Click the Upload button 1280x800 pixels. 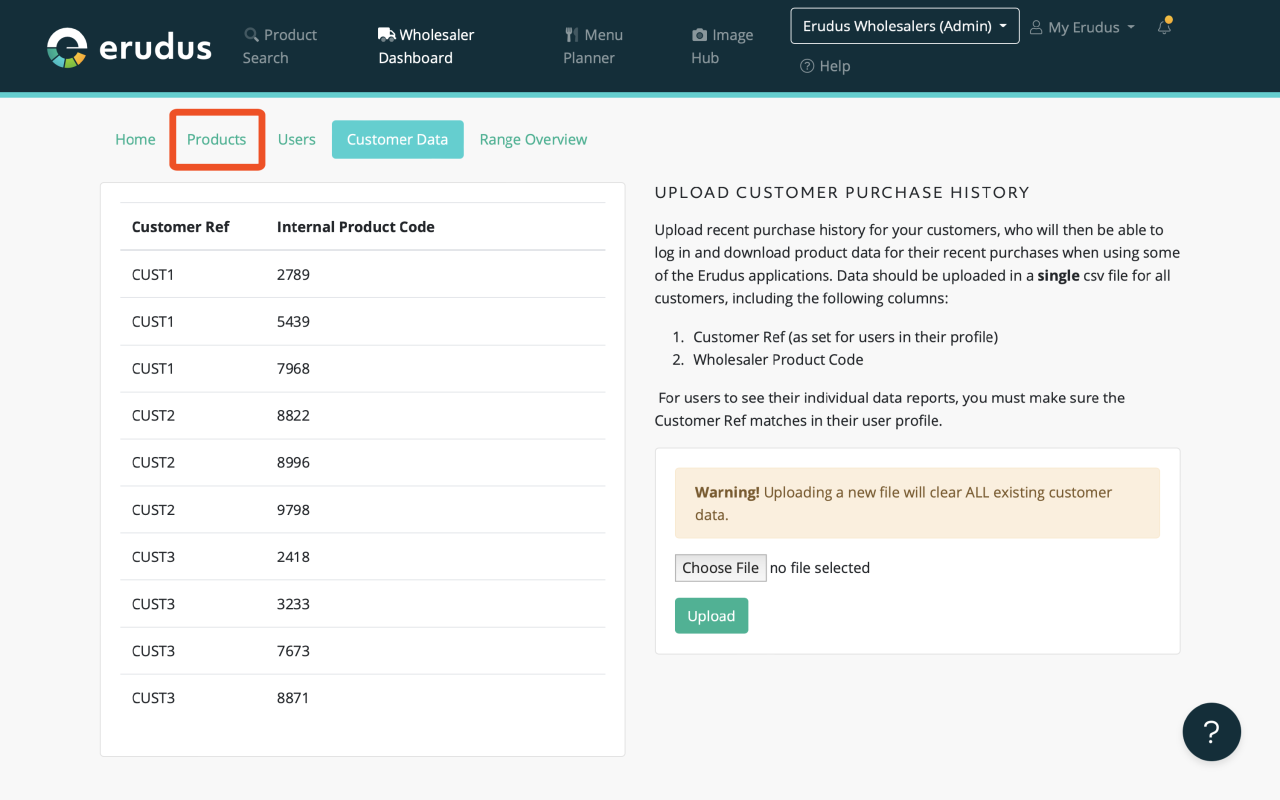point(711,615)
